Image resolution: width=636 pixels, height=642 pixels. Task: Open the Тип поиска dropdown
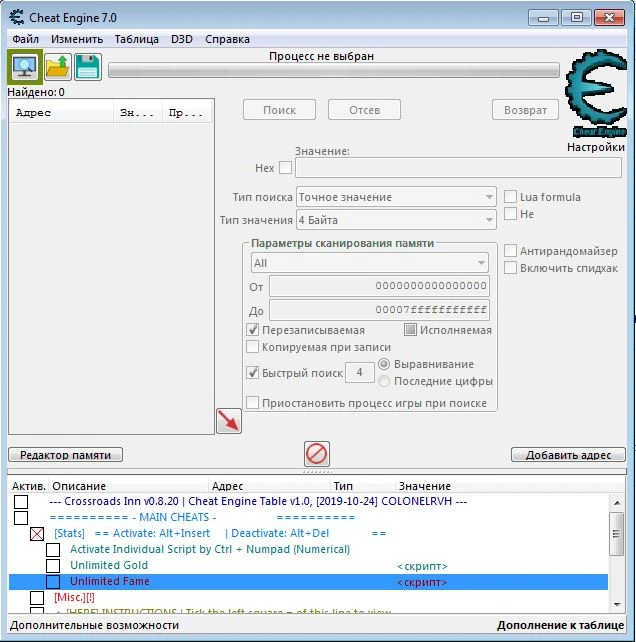[x=396, y=197]
